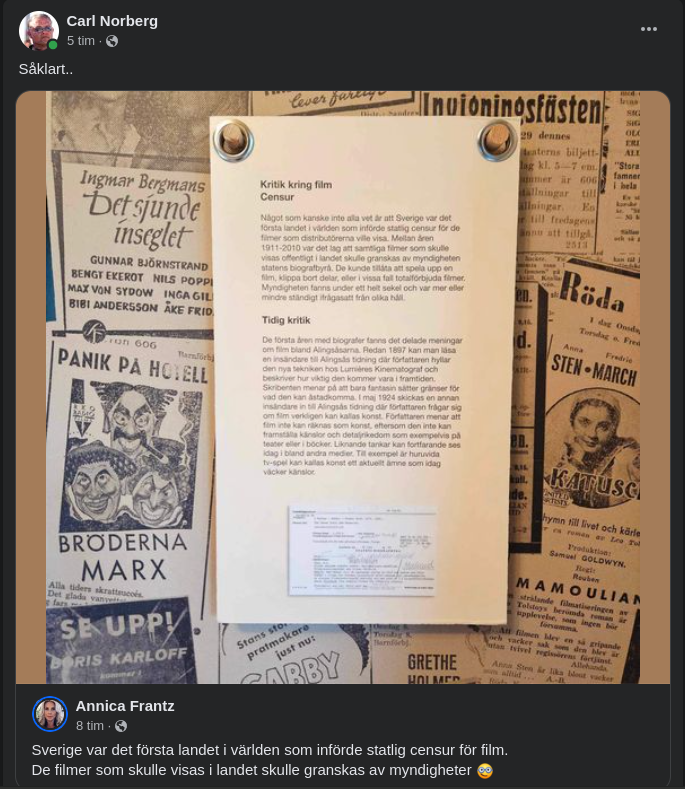This screenshot has height=789, width=685.
Task: Click the small censorship card document image
Action: coord(361,550)
